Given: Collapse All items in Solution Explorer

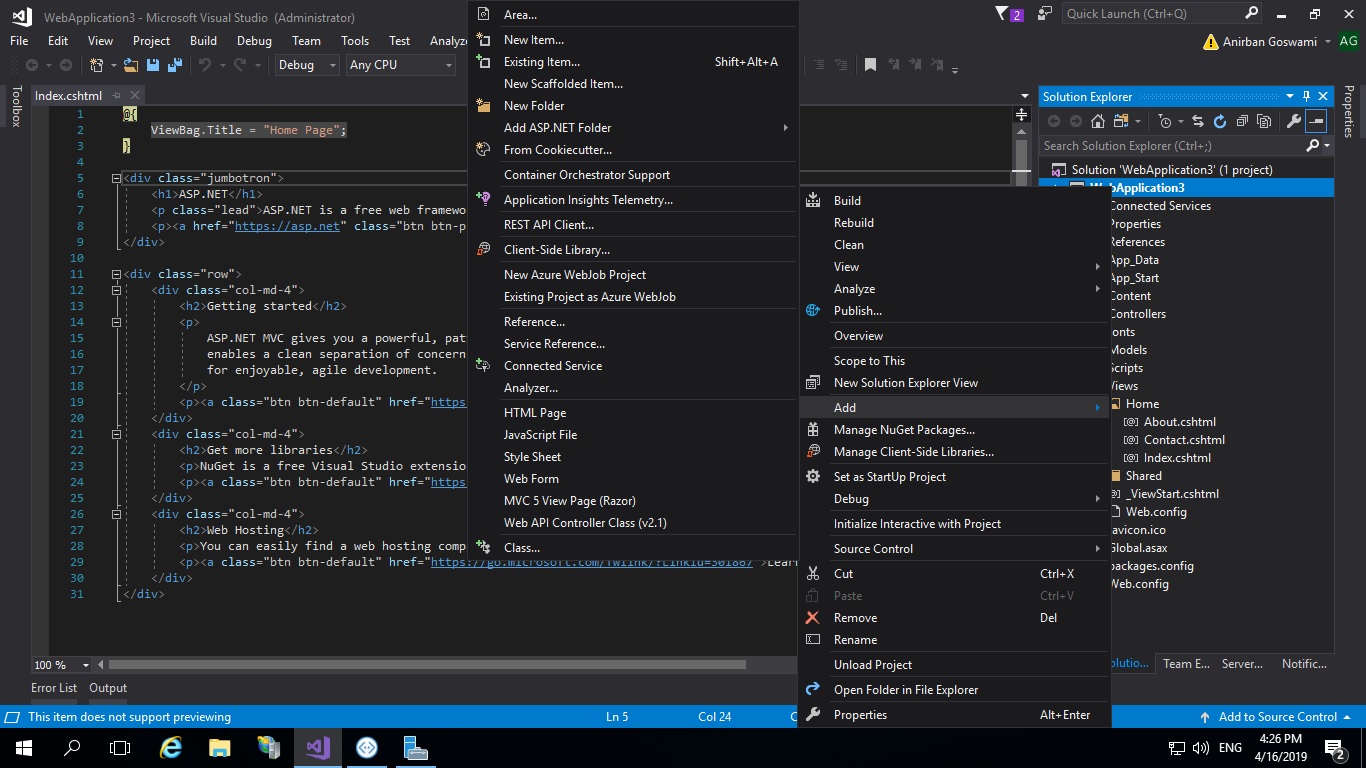Looking at the screenshot, I should pyautogui.click(x=1243, y=122).
